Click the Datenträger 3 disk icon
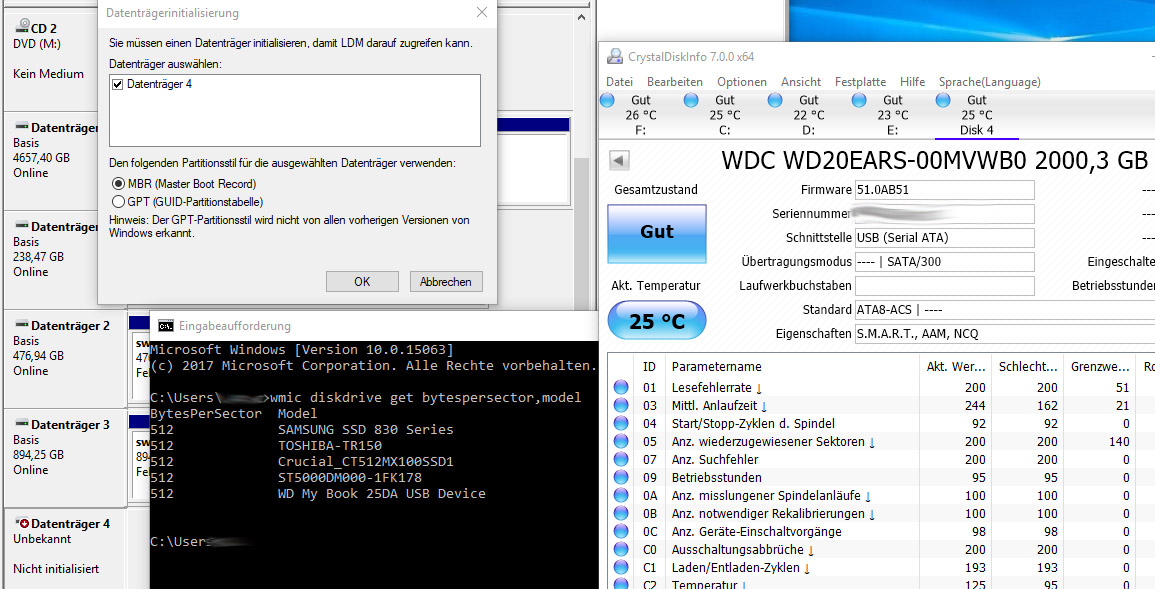This screenshot has height=589, width=1155. tap(21, 425)
